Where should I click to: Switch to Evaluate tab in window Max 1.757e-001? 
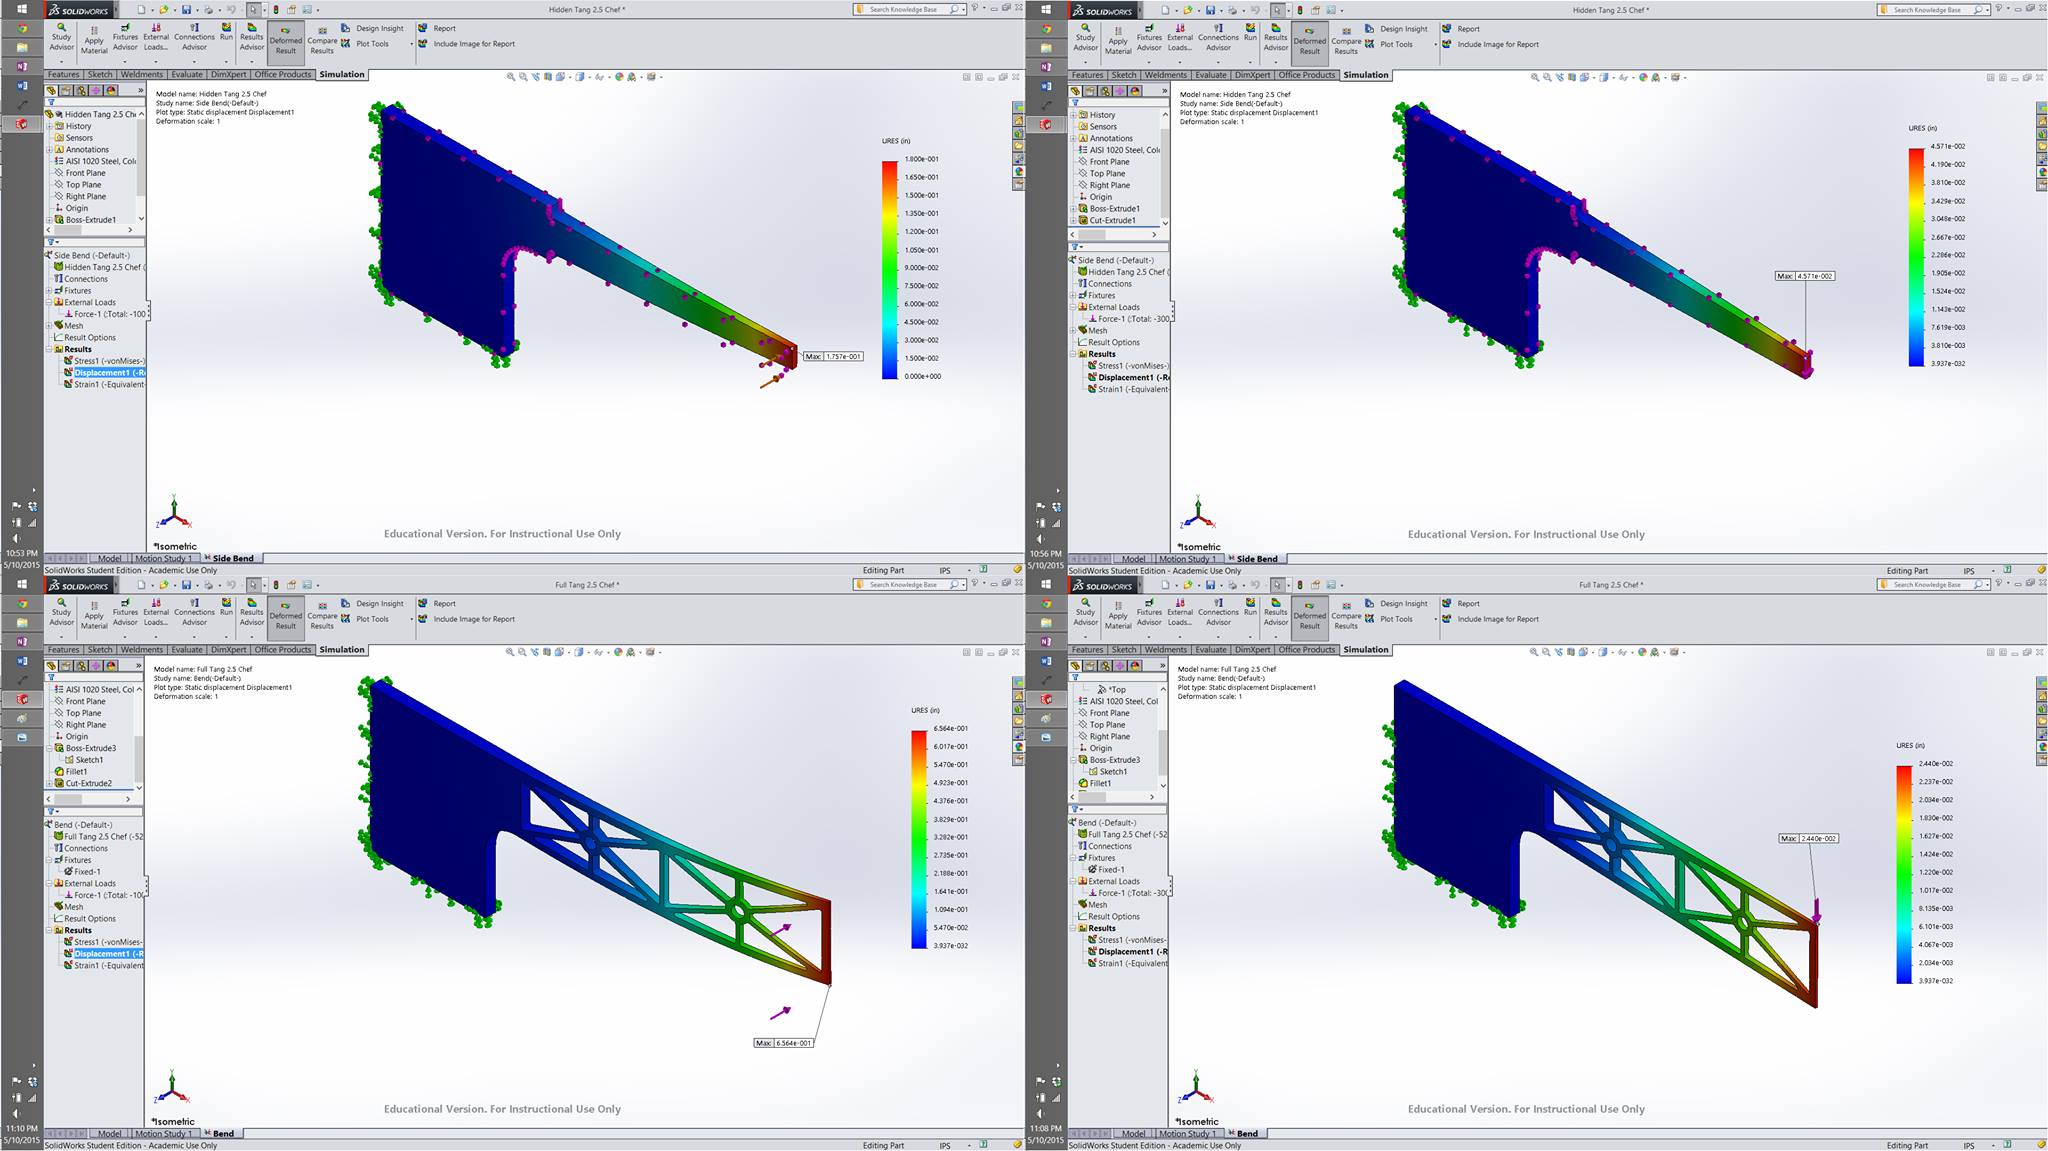186,74
